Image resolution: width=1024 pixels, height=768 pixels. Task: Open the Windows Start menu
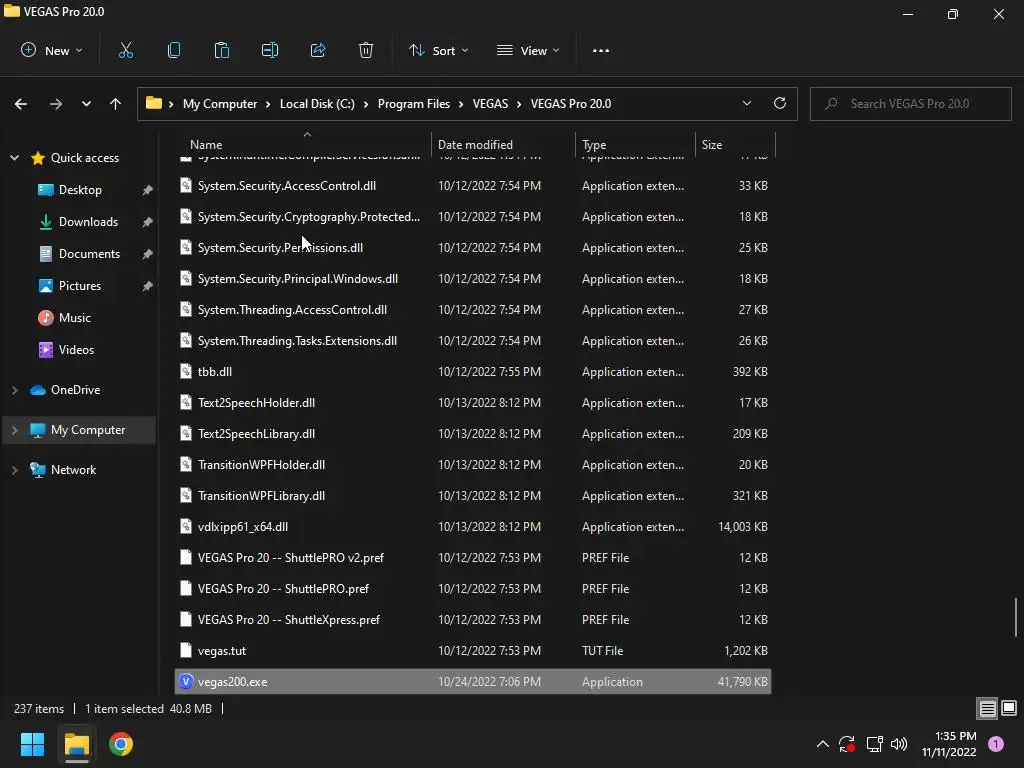click(x=32, y=744)
